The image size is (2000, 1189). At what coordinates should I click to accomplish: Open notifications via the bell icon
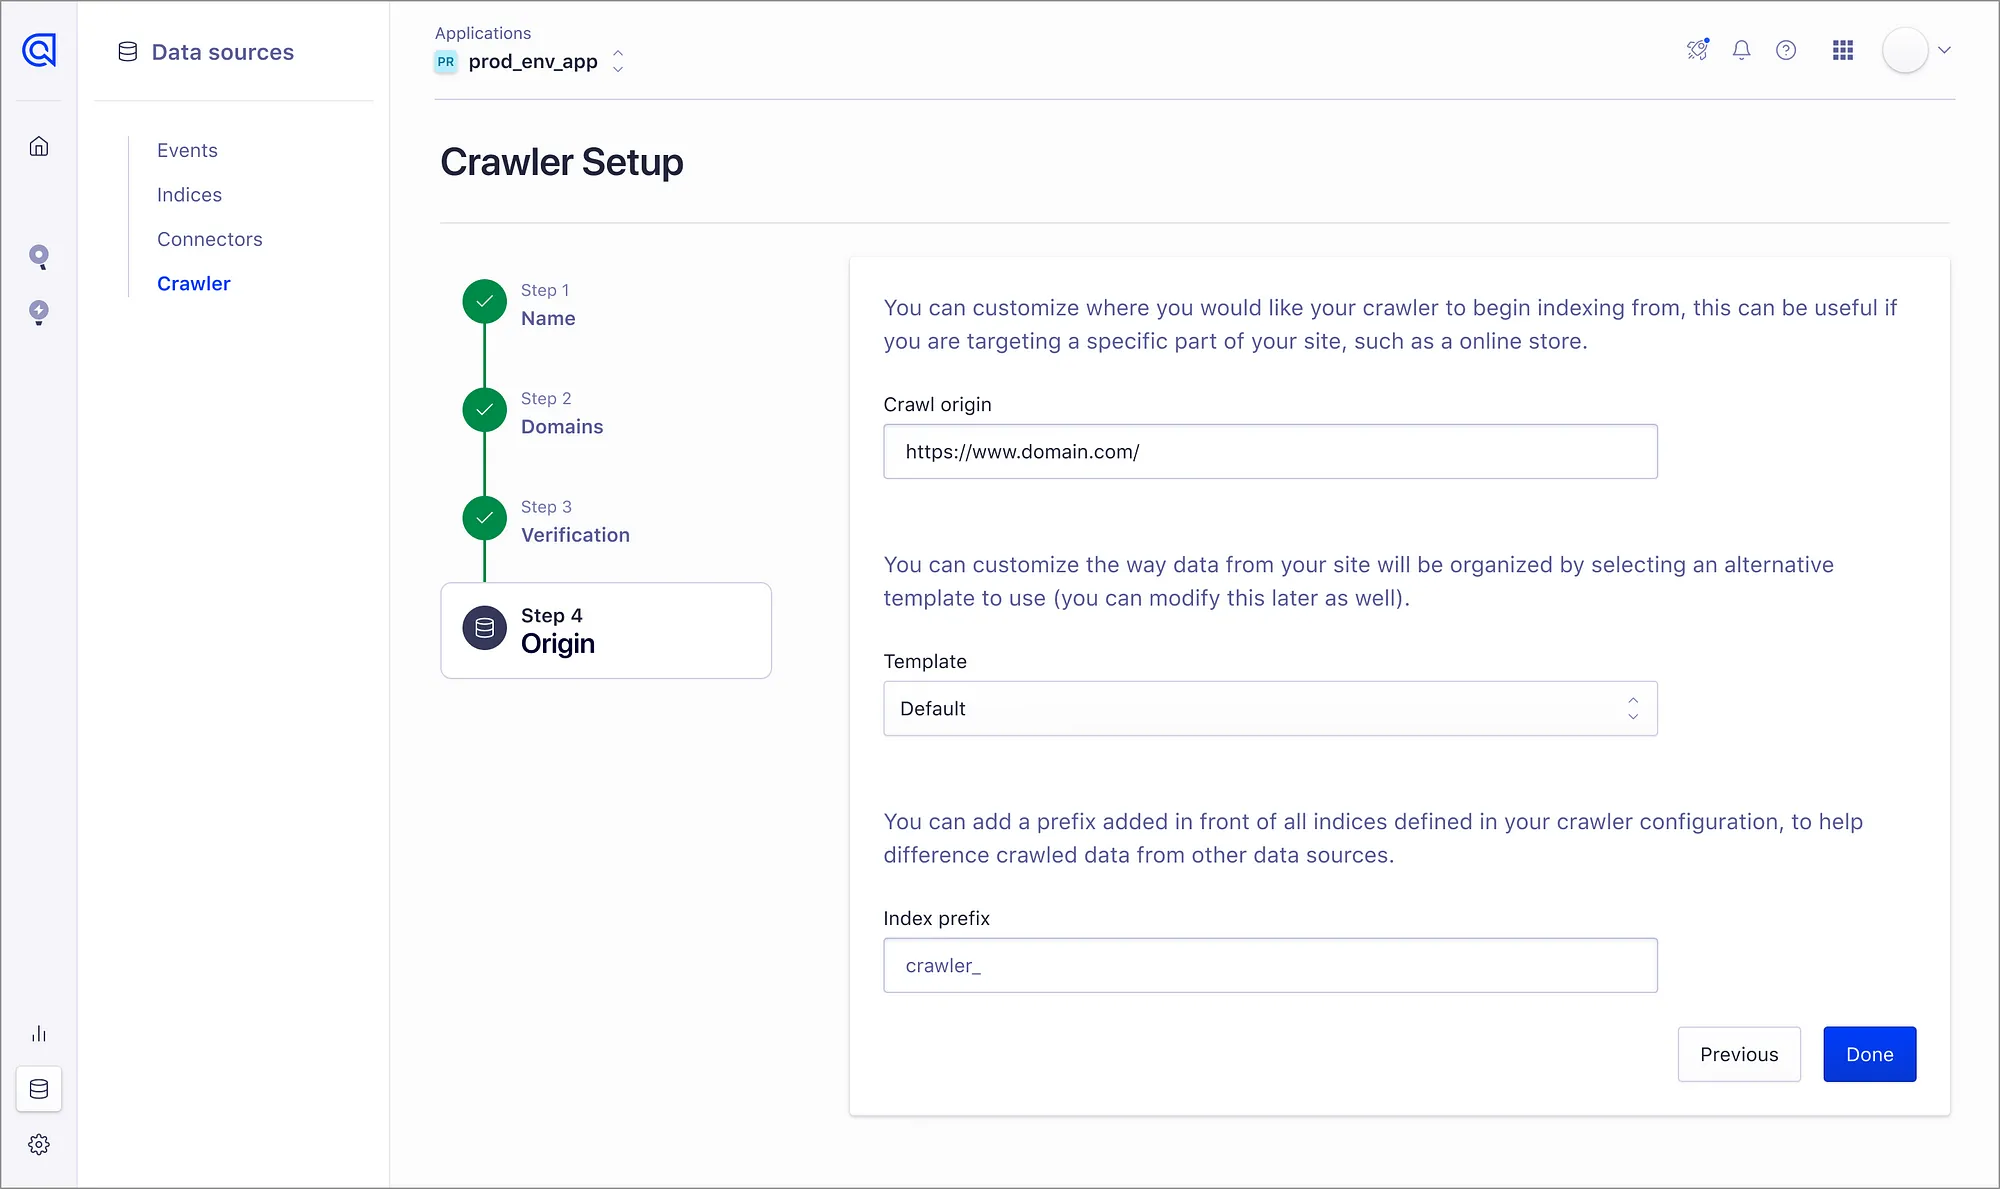(x=1742, y=50)
